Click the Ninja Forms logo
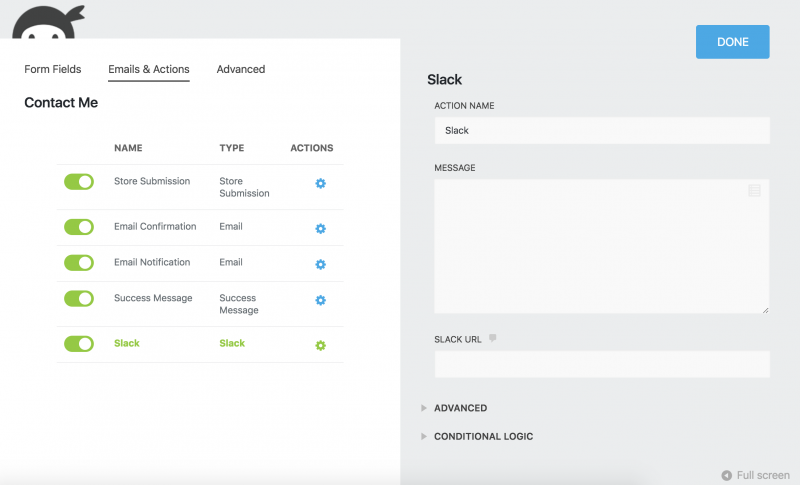Viewport: 800px width, 485px height. point(48,22)
